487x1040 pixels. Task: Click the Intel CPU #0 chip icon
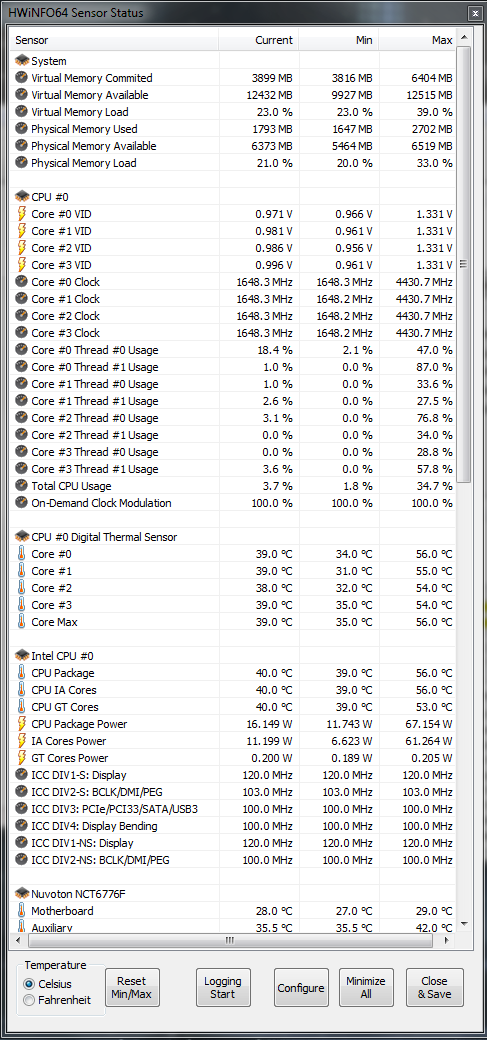tap(22, 656)
